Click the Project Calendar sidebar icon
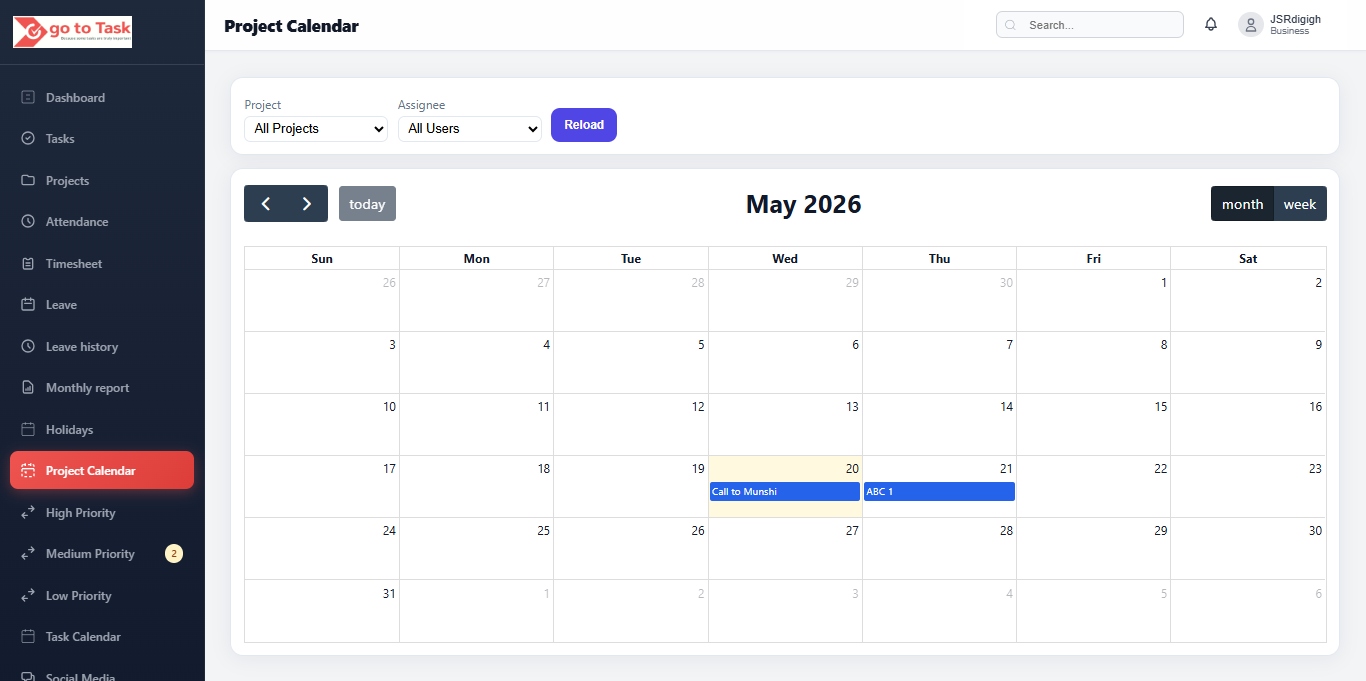This screenshot has width=1366, height=681. pos(28,471)
